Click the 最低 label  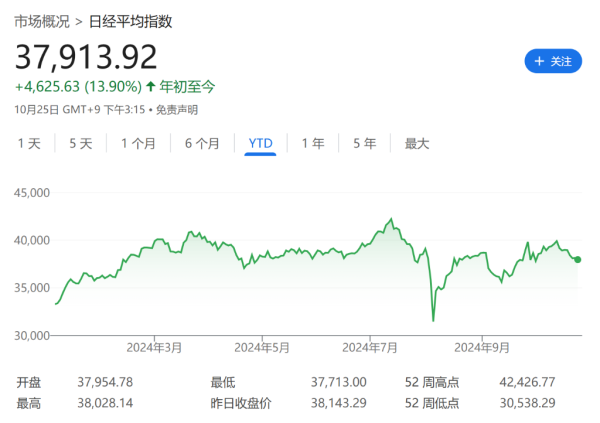[223, 382]
